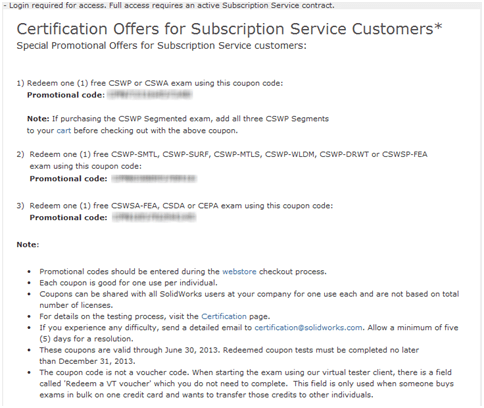
Task: Click the first offer's Promotional code label
Action: (x=66, y=95)
